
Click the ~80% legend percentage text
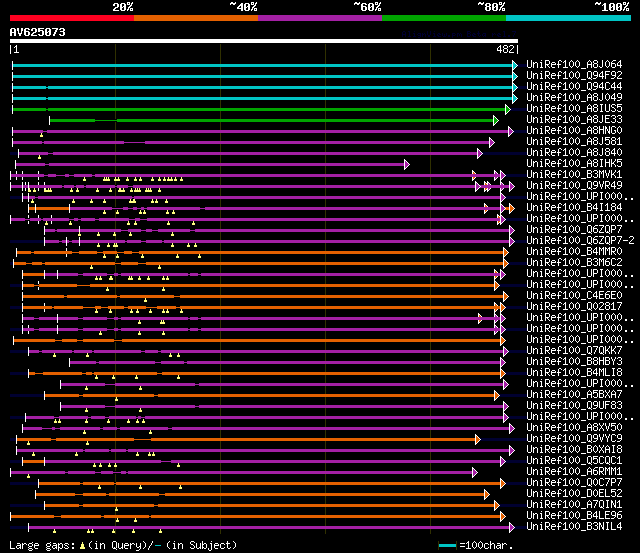491,7
